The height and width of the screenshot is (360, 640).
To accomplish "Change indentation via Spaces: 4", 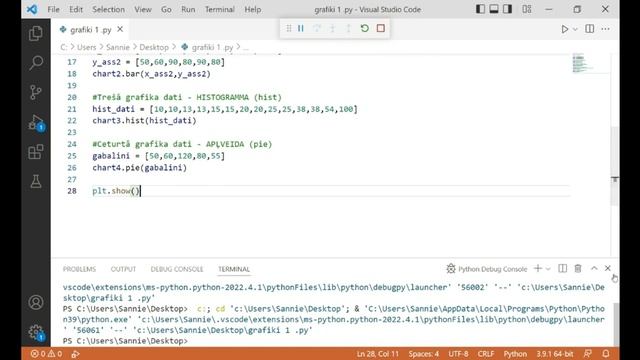I will coord(424,354).
